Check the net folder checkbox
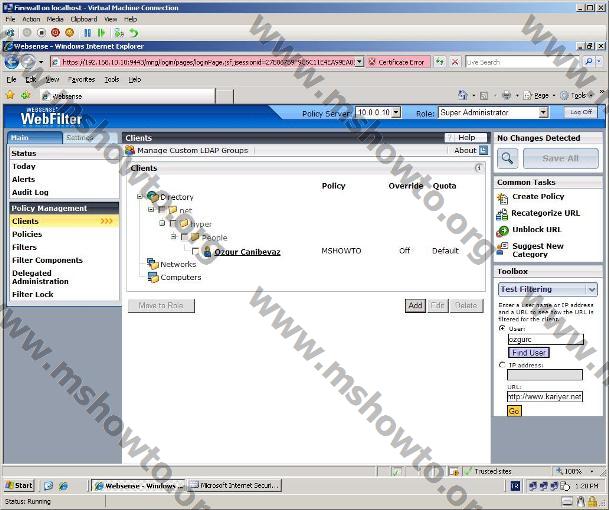Image resolution: width=609 pixels, height=510 pixels. (162, 210)
